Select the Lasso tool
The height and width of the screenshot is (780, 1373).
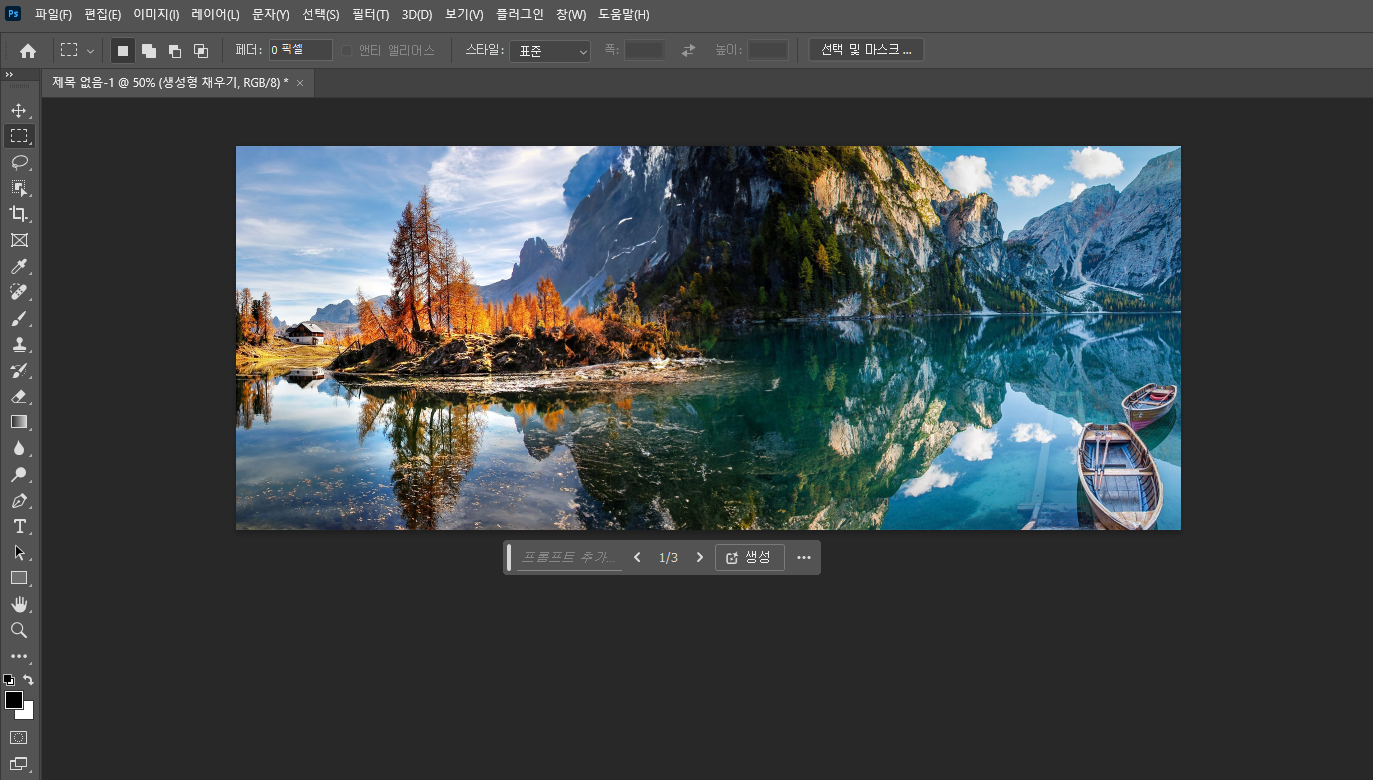19,162
